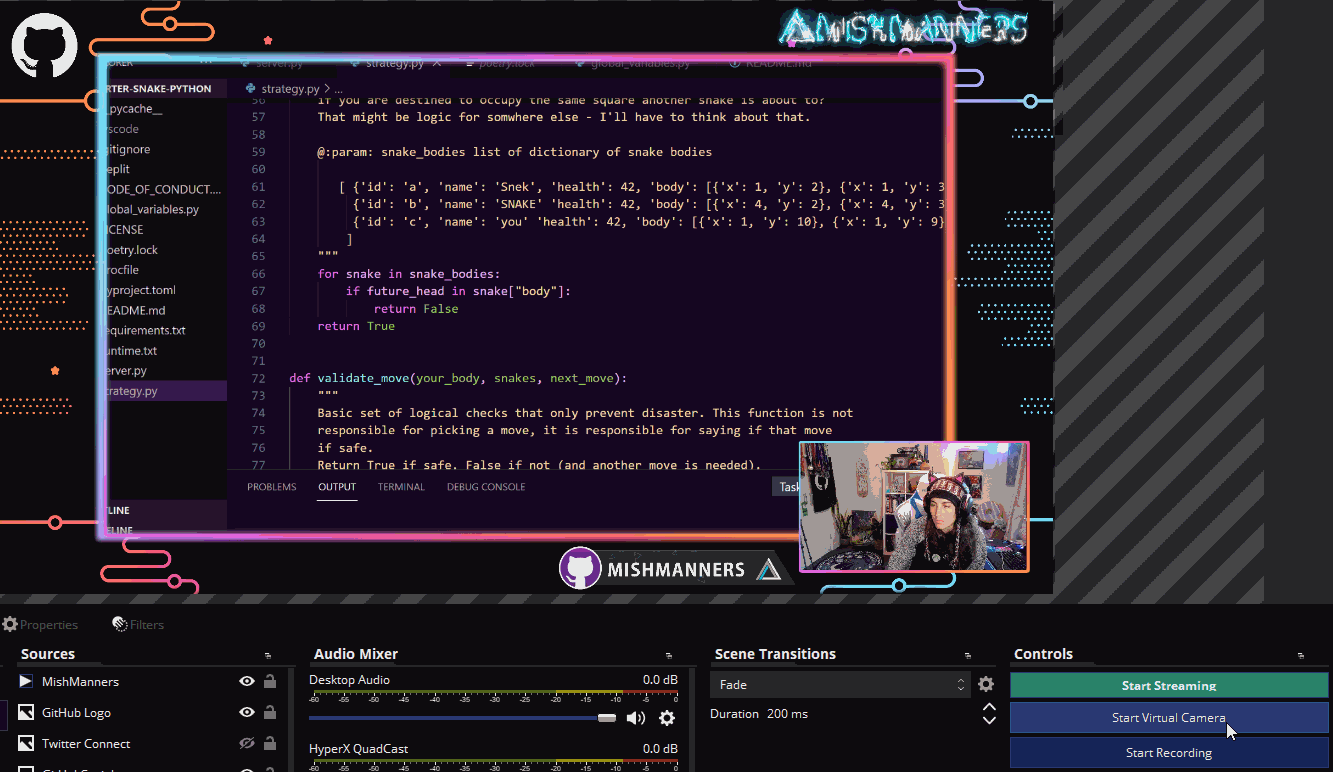Select the GitHub Logo source row name

76,712
